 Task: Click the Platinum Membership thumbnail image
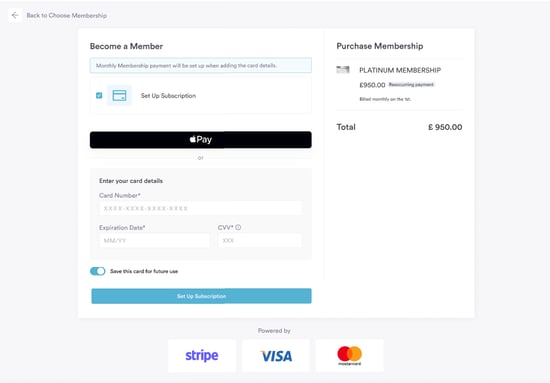pyautogui.click(x=343, y=69)
